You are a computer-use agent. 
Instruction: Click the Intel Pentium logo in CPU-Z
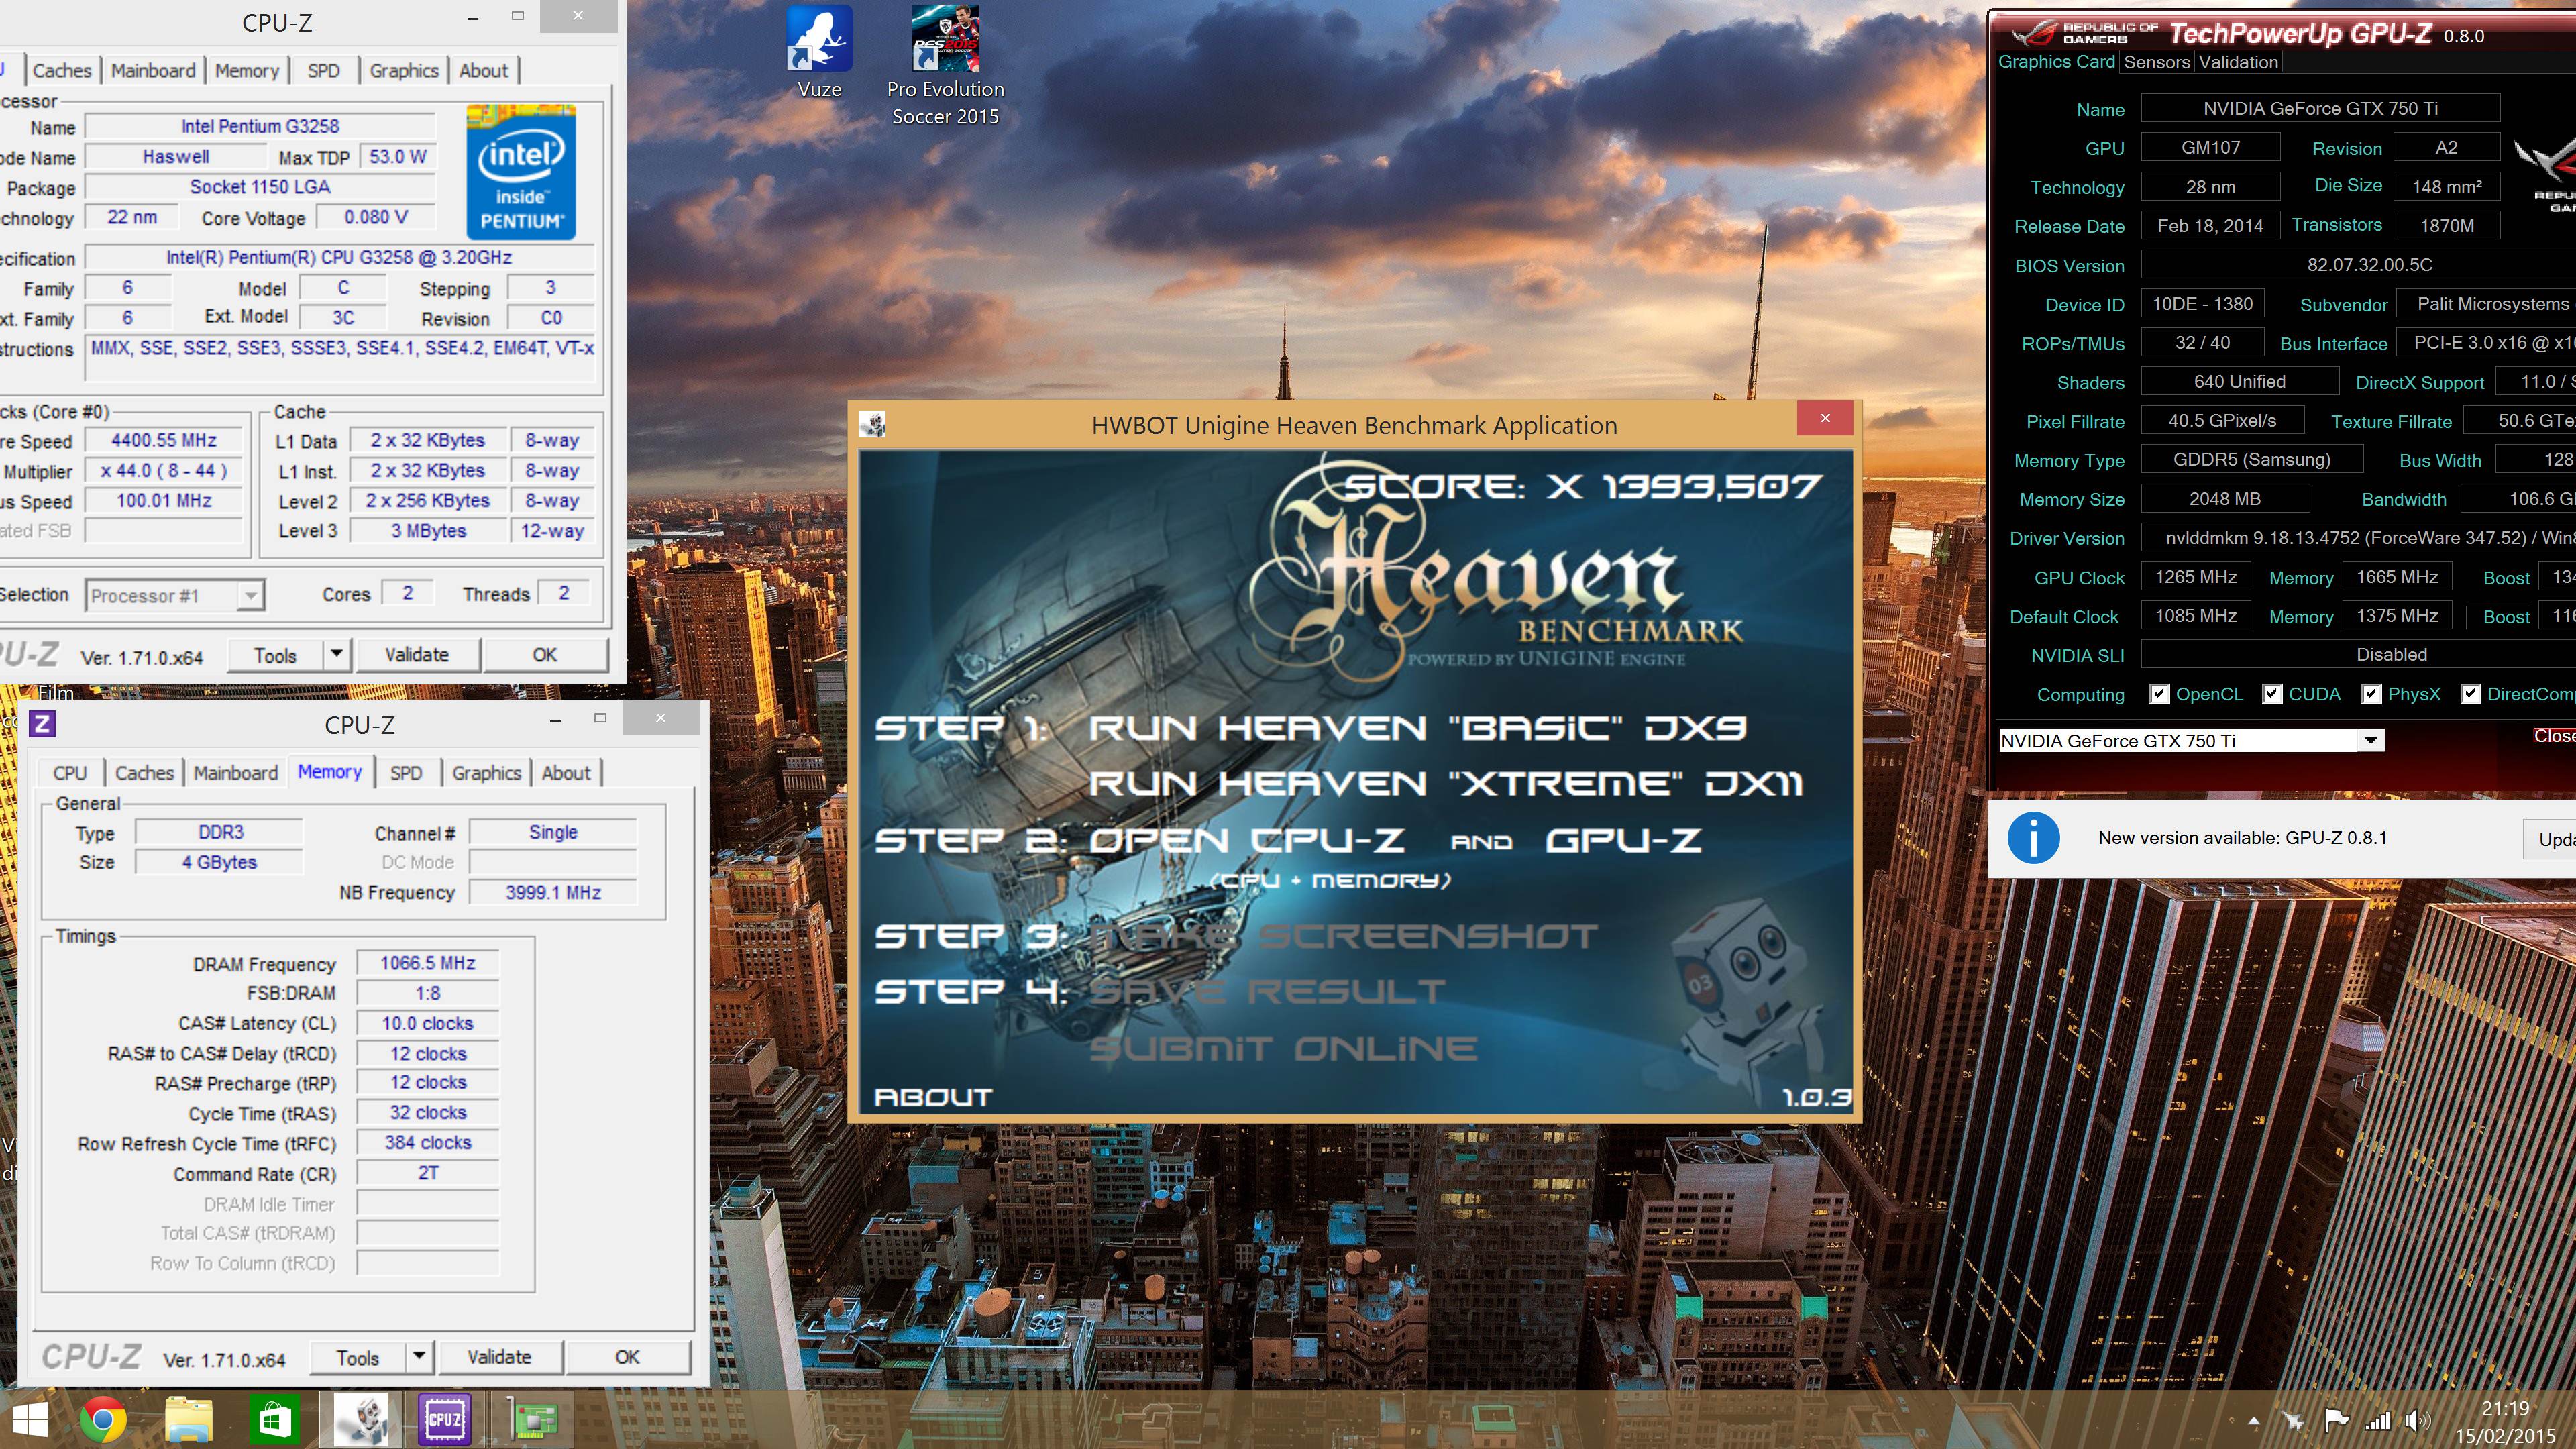coord(521,172)
